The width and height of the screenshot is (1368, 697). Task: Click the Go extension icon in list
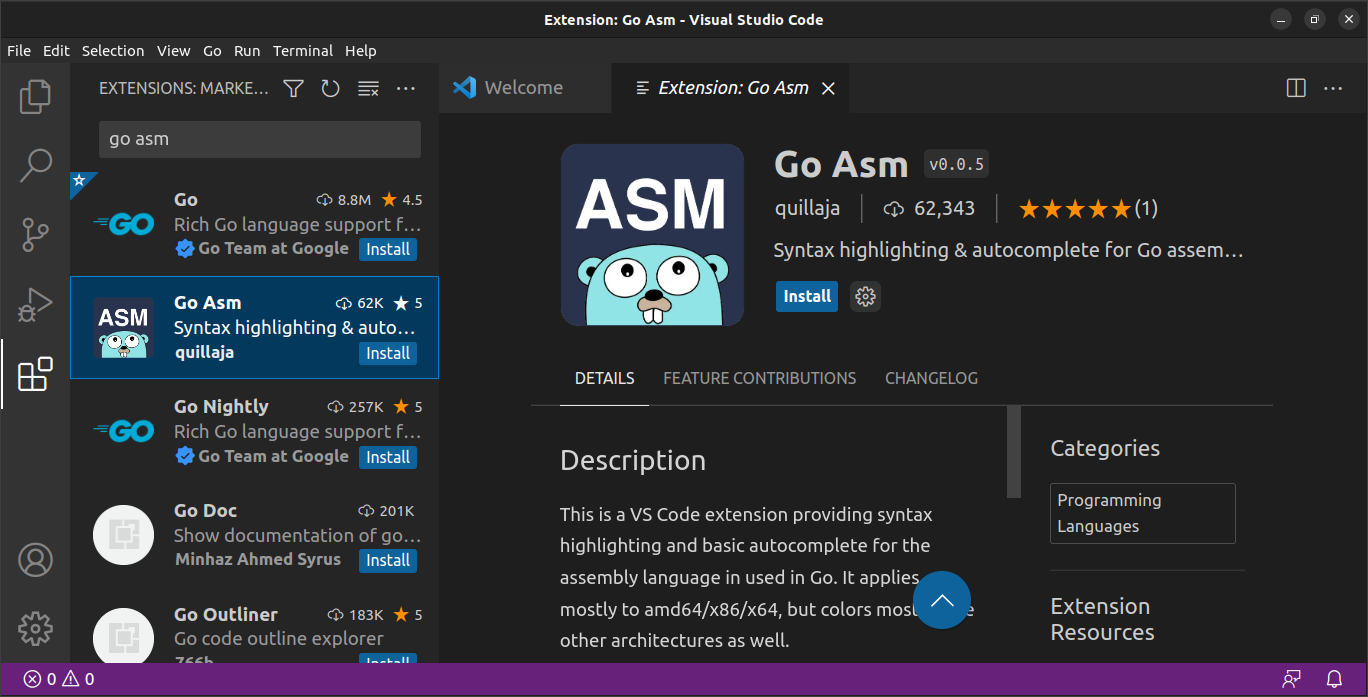click(124, 224)
